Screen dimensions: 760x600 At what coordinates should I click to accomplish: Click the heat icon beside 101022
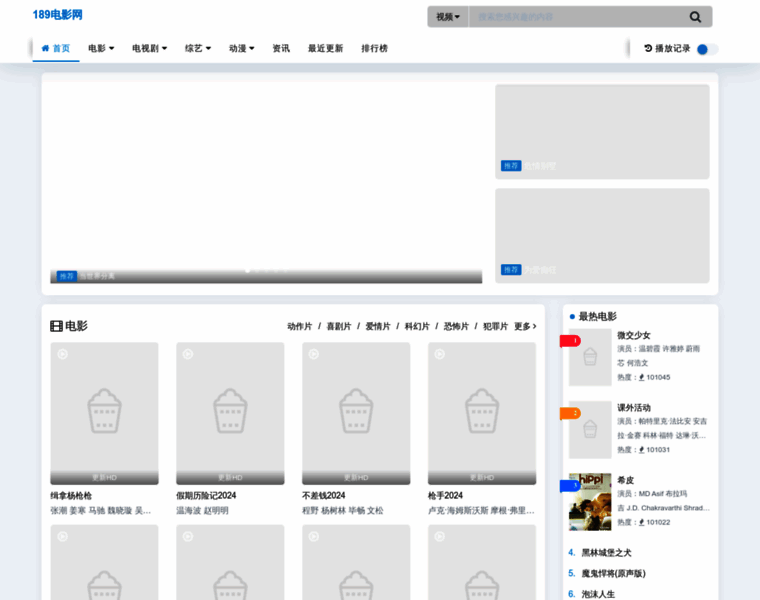pyautogui.click(x=641, y=522)
